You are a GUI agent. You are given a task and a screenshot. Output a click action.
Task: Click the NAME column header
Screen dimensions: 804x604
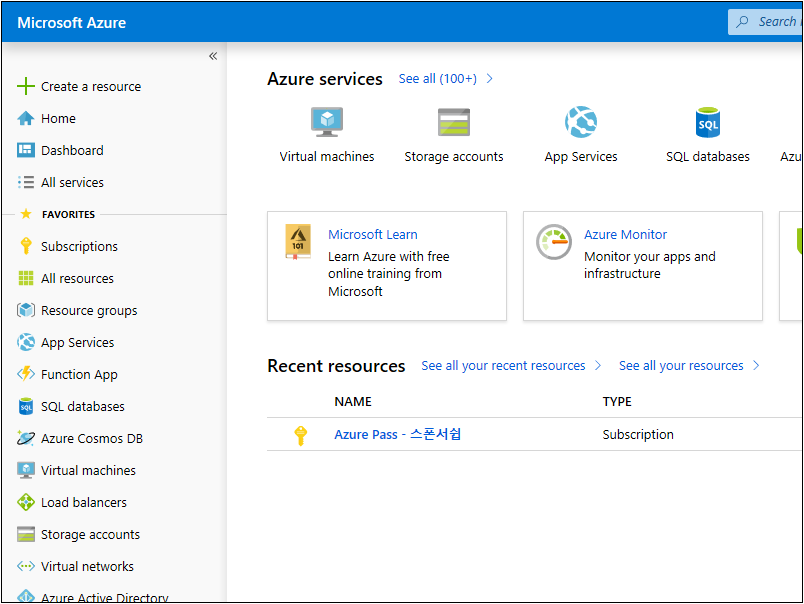coord(353,401)
